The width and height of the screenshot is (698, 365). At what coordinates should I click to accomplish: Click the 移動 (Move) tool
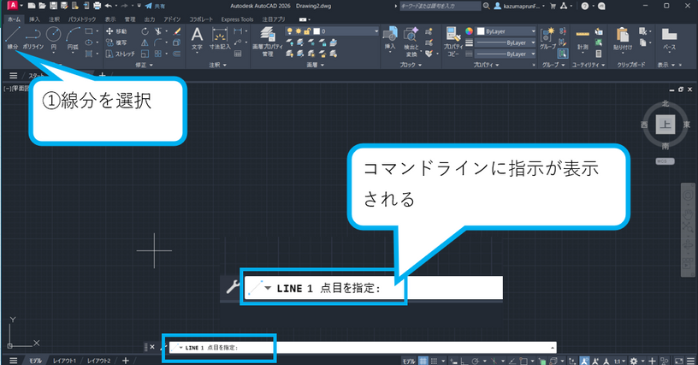(117, 32)
